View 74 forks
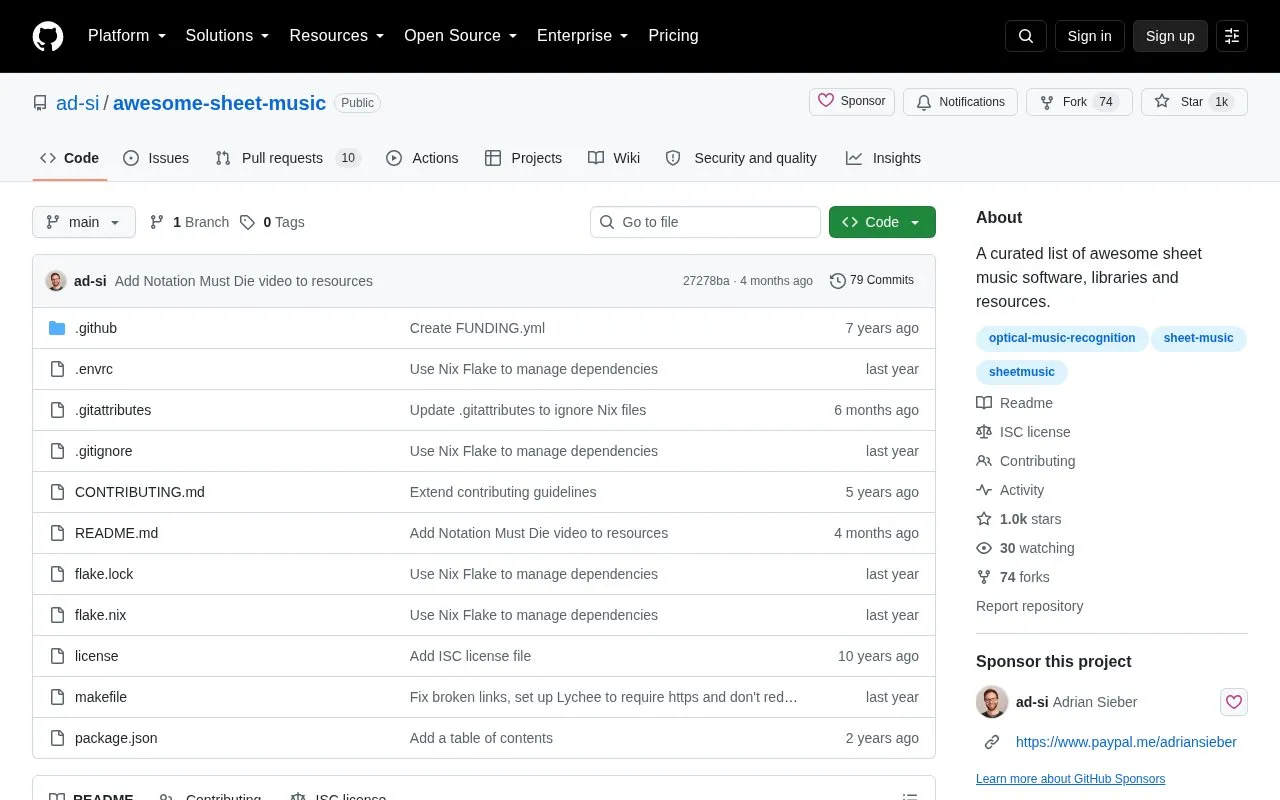The width and height of the screenshot is (1280, 800). pyautogui.click(x=1013, y=577)
